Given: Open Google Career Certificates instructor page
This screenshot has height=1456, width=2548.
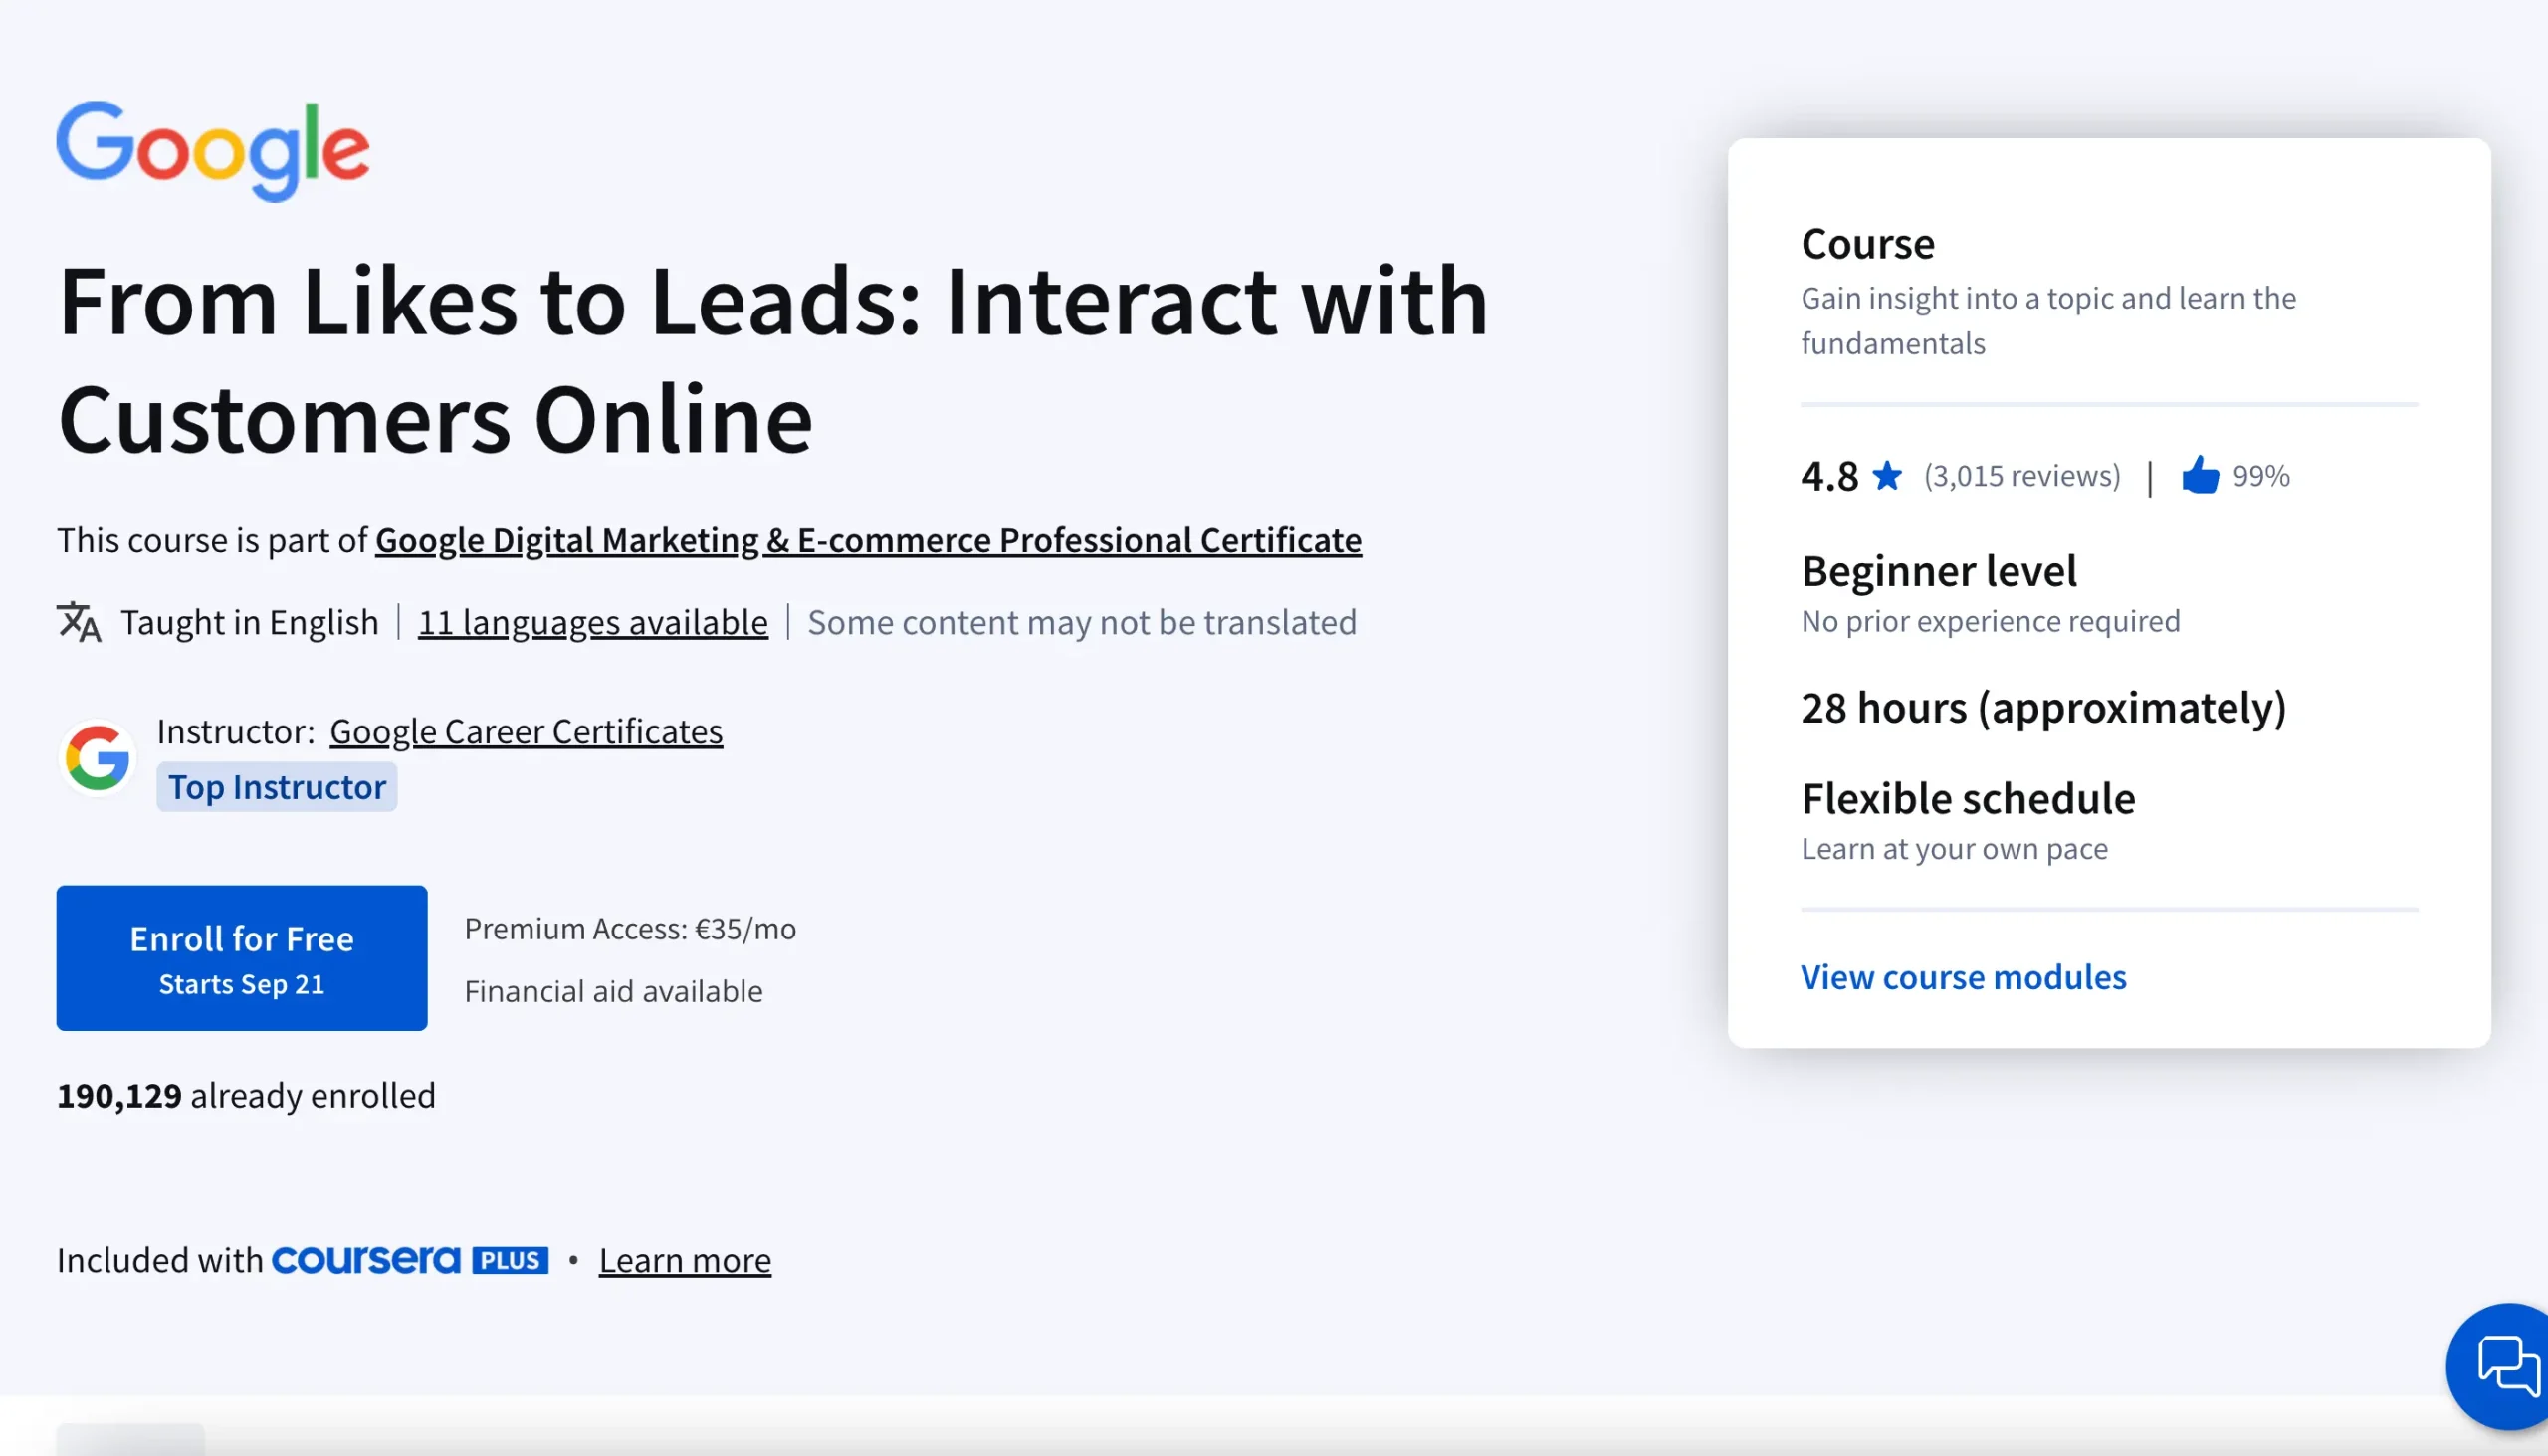Looking at the screenshot, I should (x=526, y=732).
